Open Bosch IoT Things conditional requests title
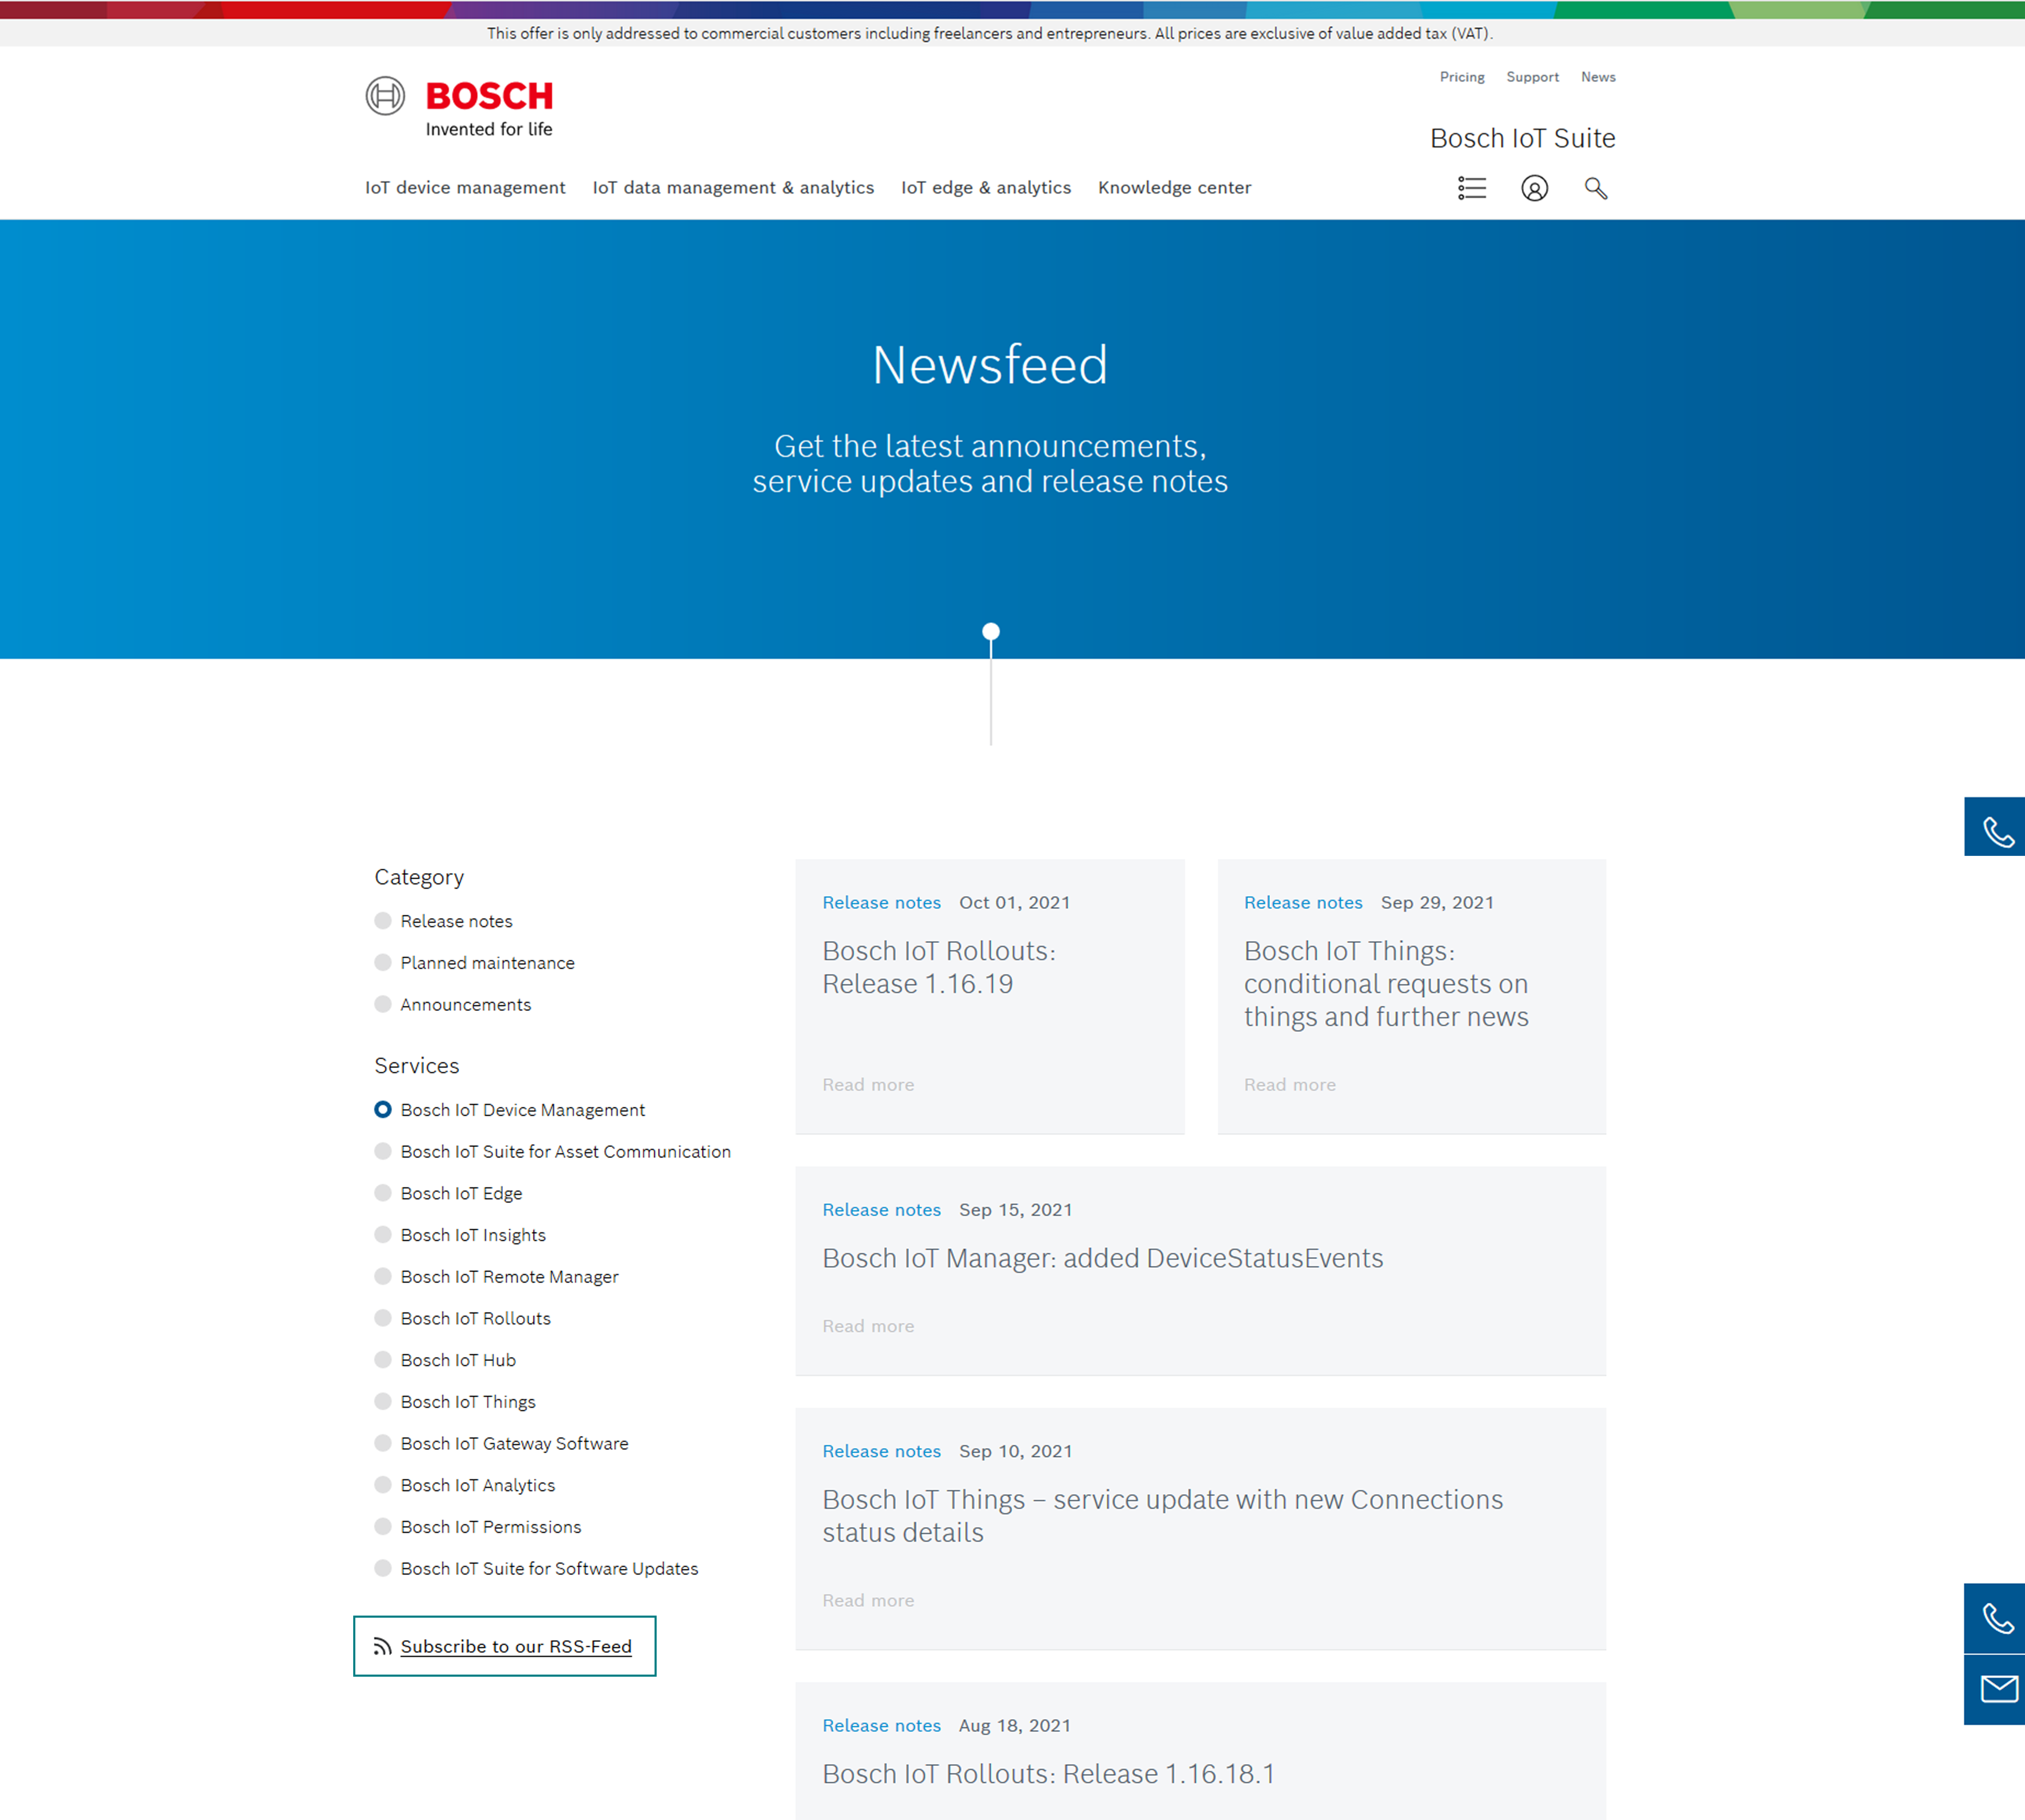 (1386, 984)
